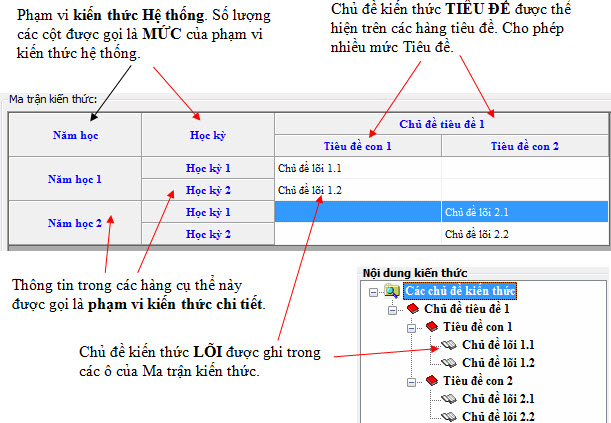Select the Chủ đề lõi 1.1 matrix cell
Screen dimensions: 611x423
358,168
